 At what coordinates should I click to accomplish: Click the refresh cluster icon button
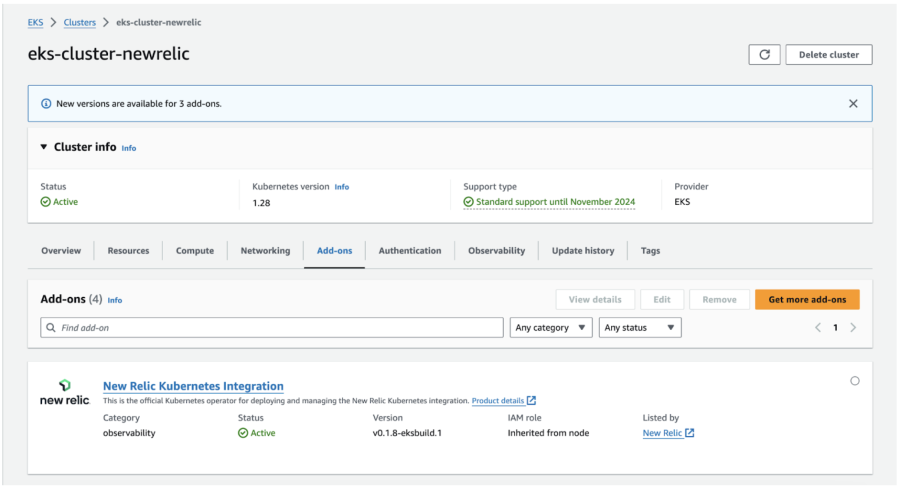click(x=764, y=55)
